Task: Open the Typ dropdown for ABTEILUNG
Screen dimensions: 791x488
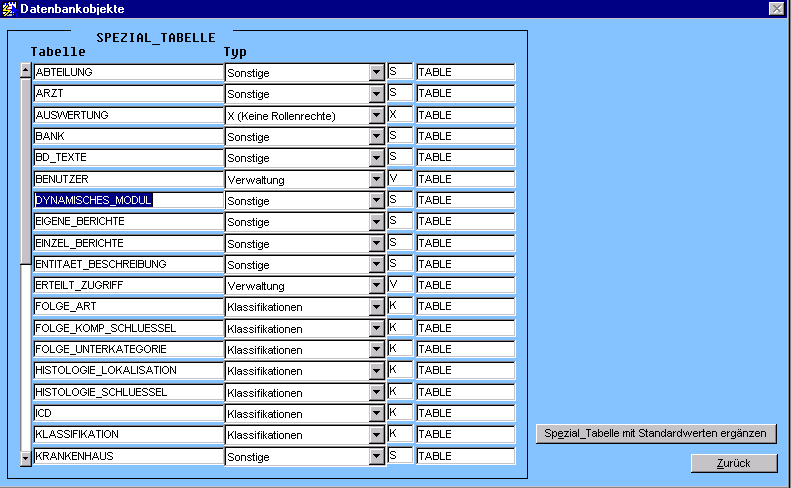Action: [377, 72]
